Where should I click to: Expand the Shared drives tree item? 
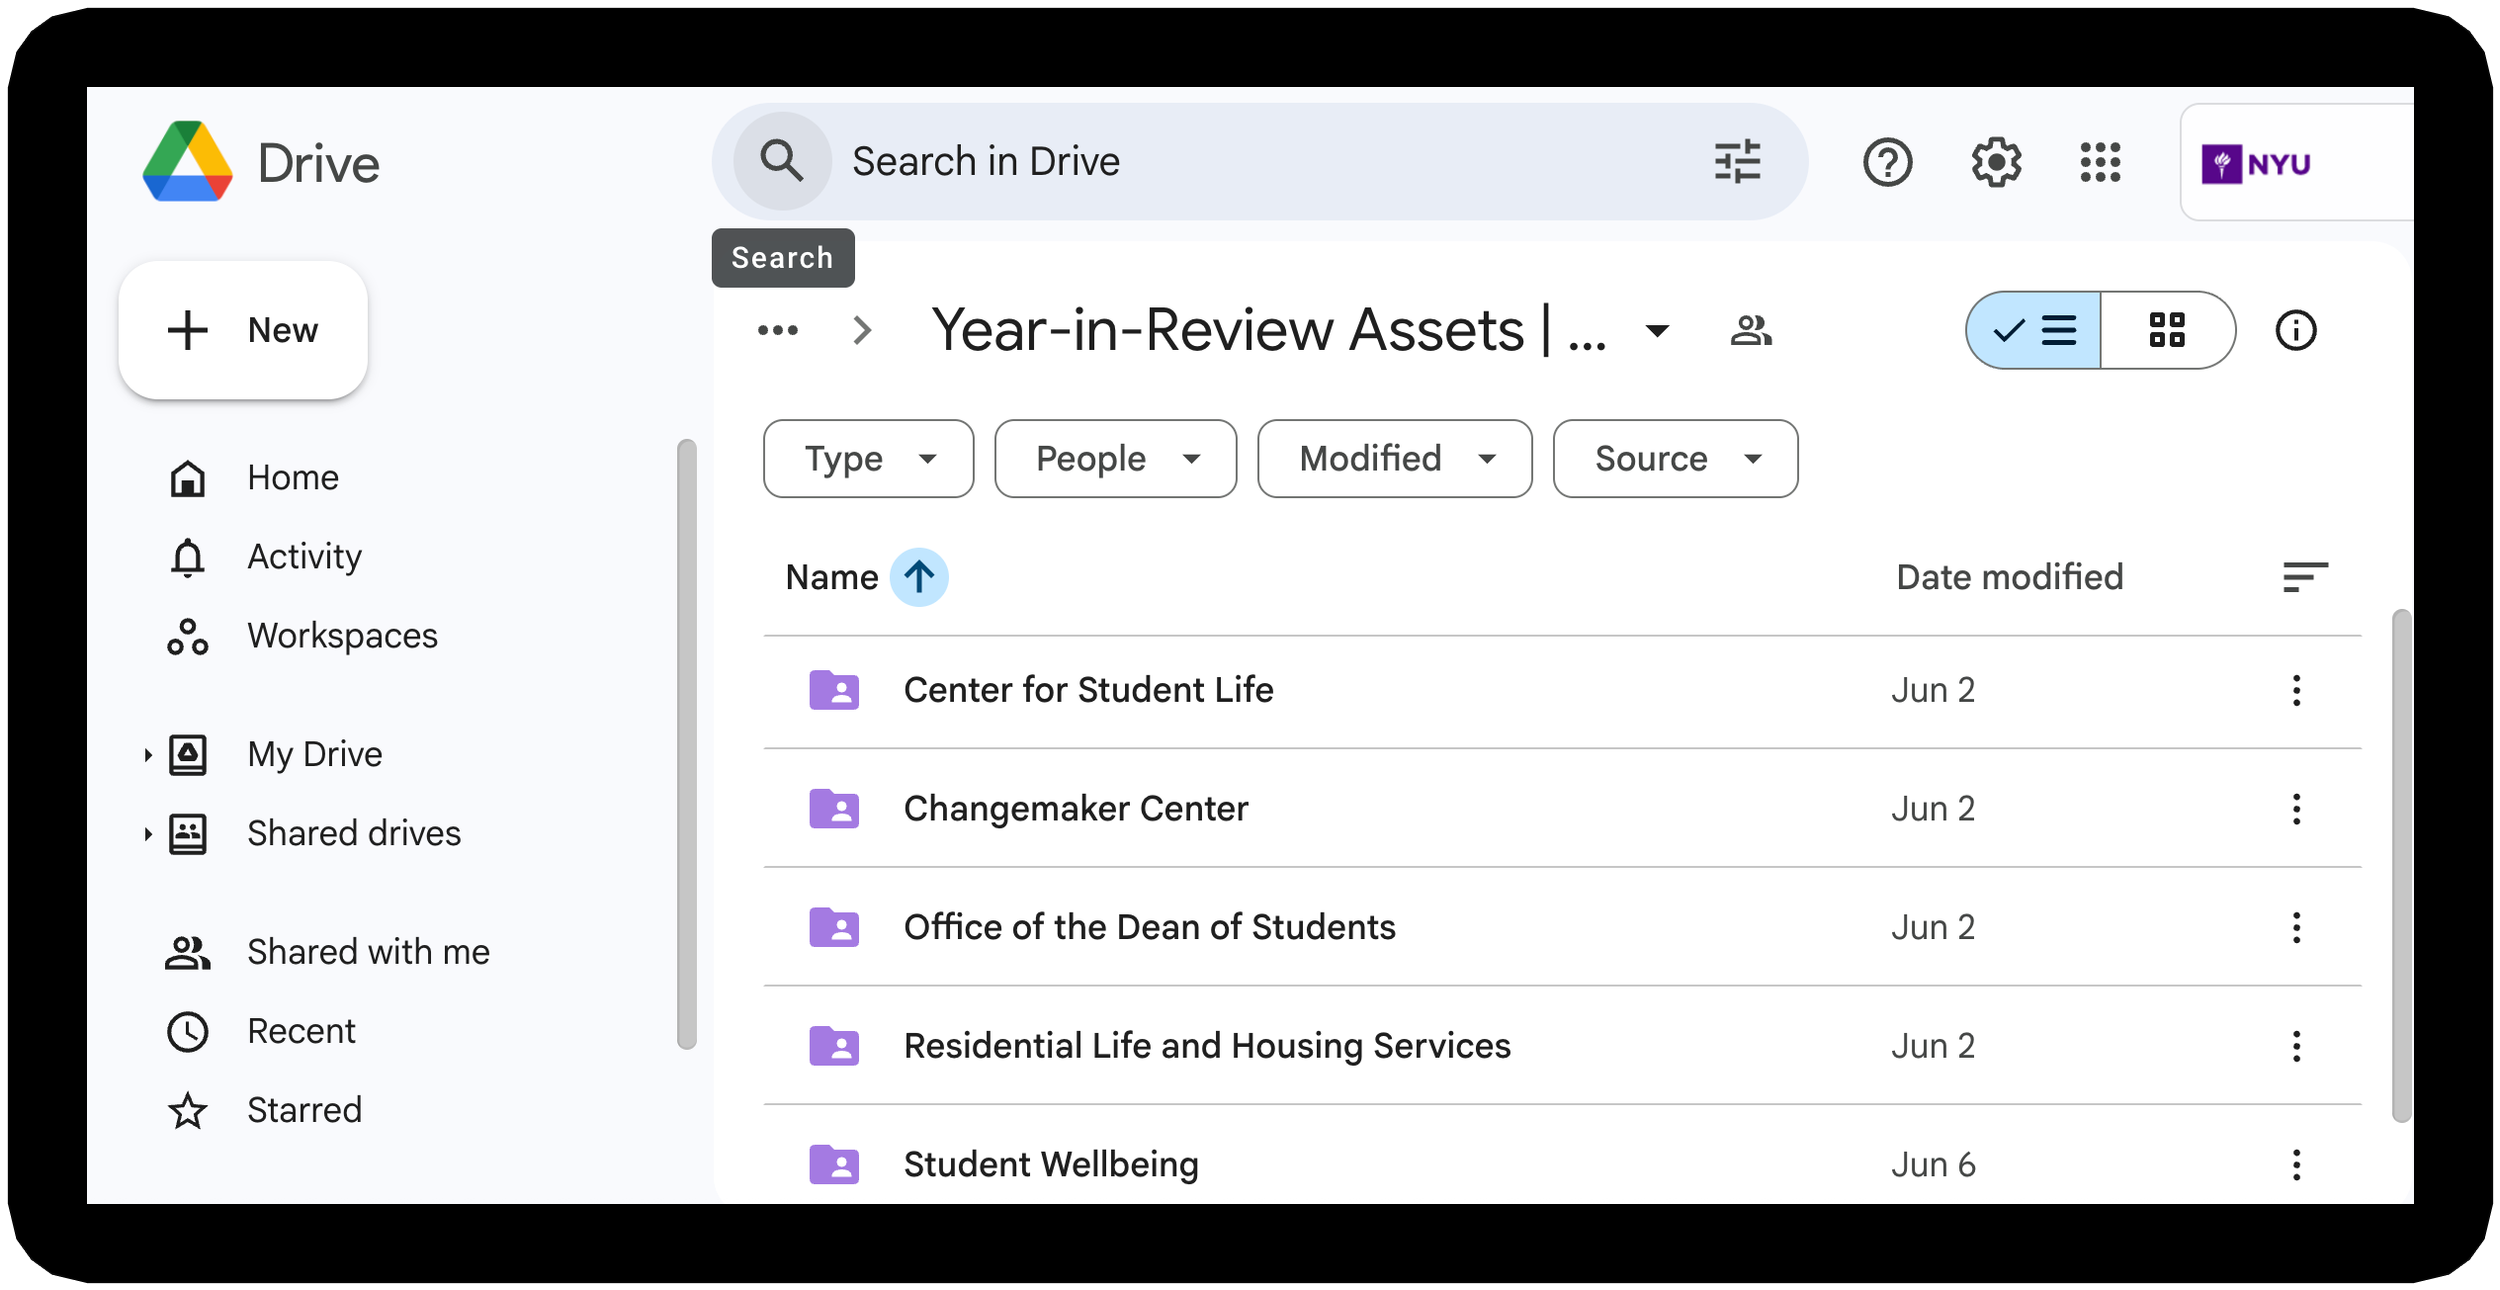click(148, 833)
